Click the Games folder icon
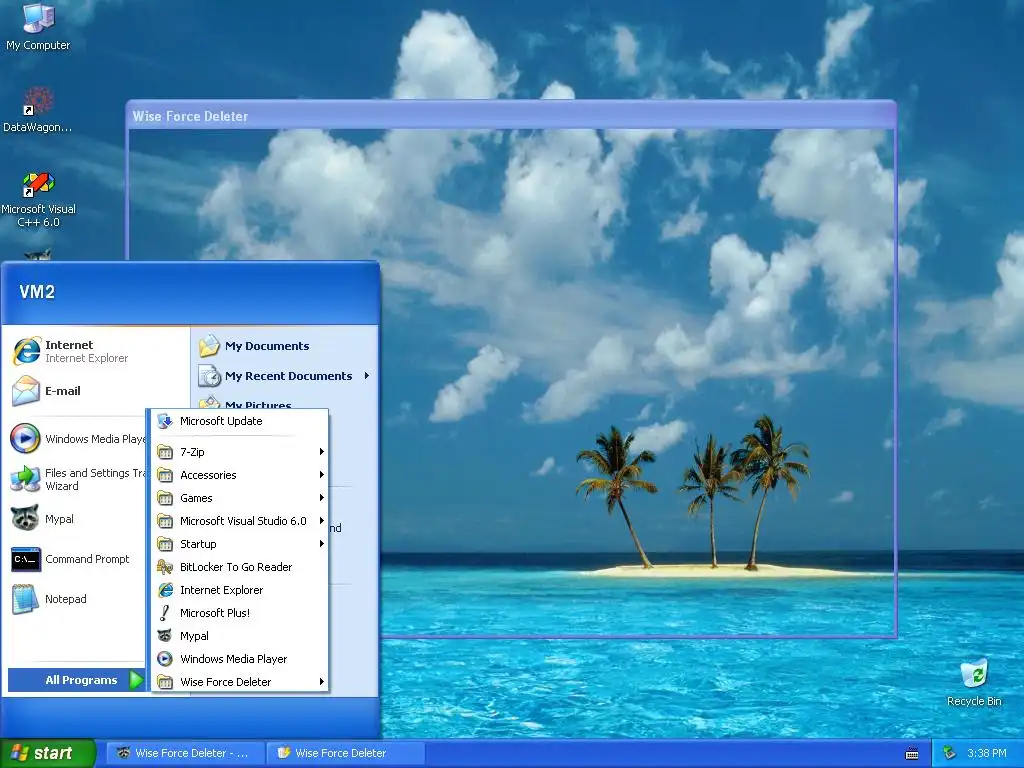Screen dimensions: 1024x768 point(166,498)
